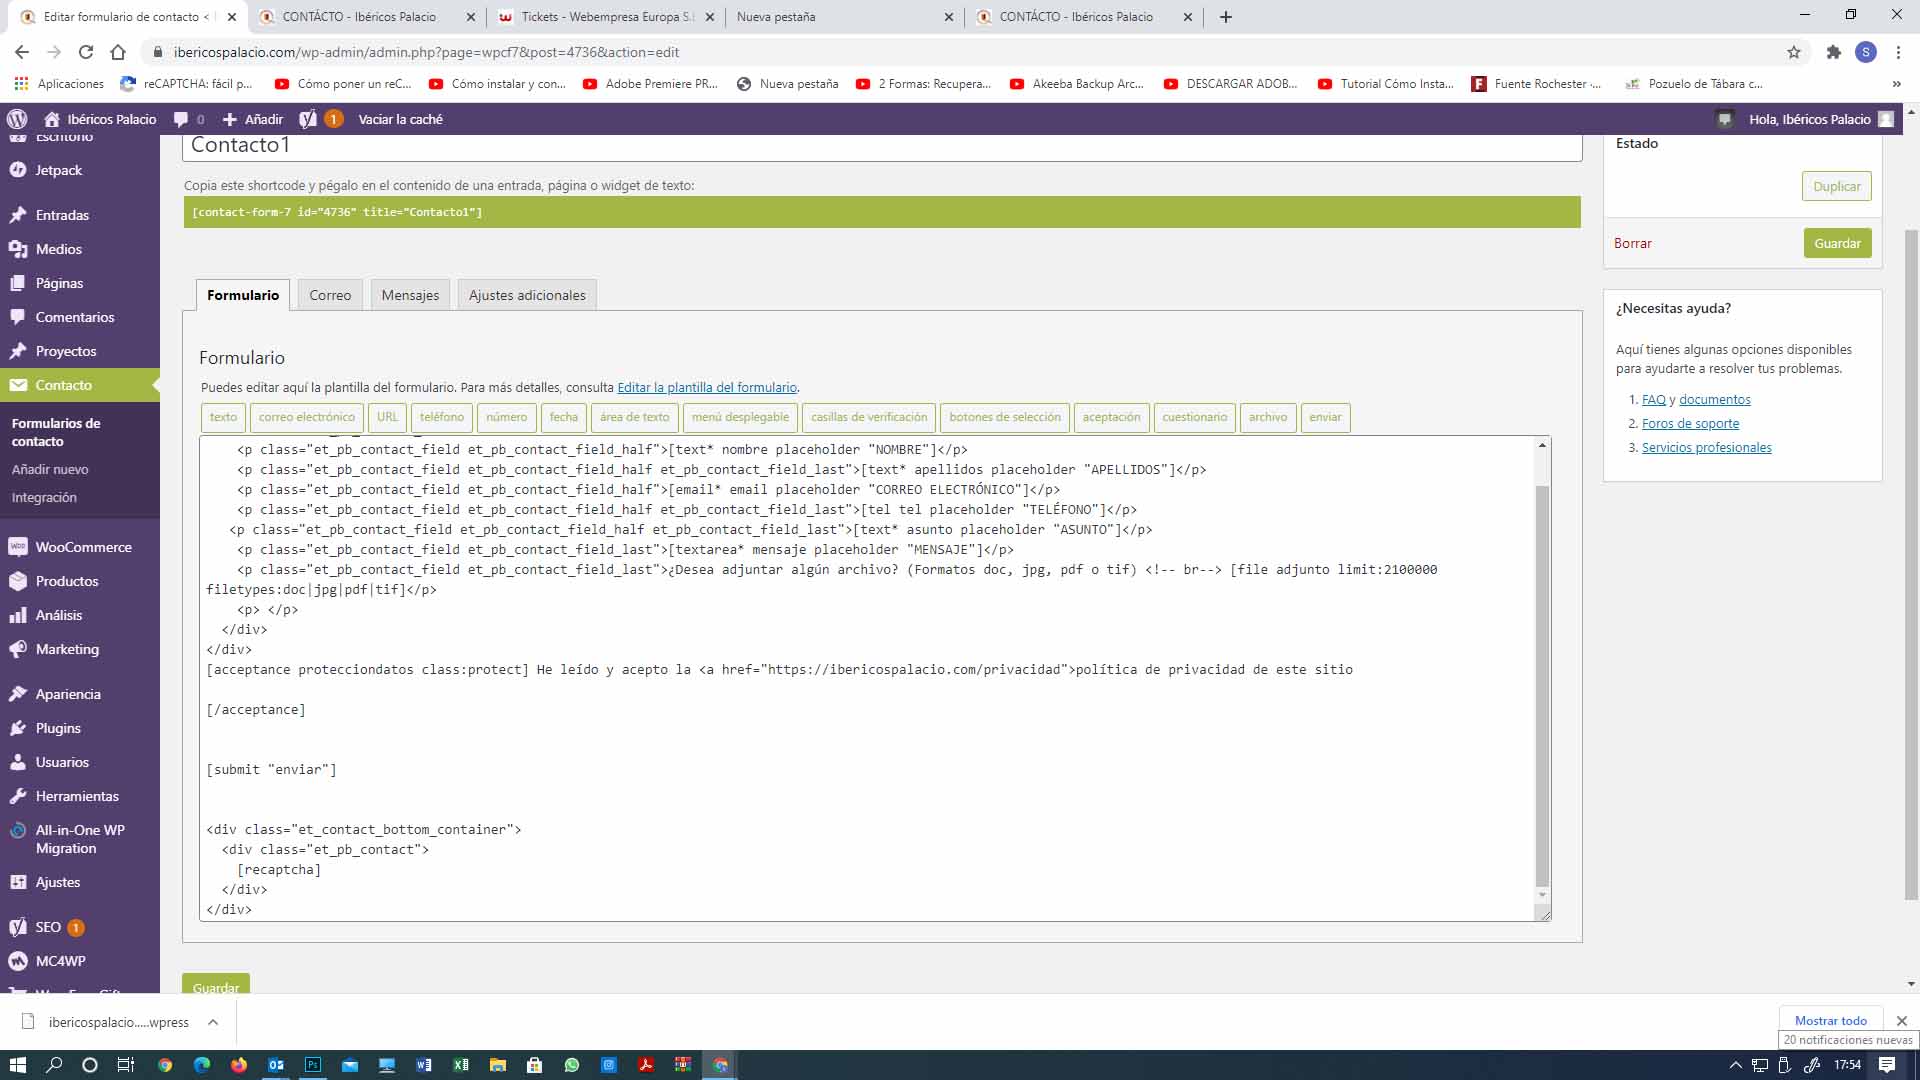Click the WordPress logo in admin bar
The height and width of the screenshot is (1080, 1920).
coord(16,119)
